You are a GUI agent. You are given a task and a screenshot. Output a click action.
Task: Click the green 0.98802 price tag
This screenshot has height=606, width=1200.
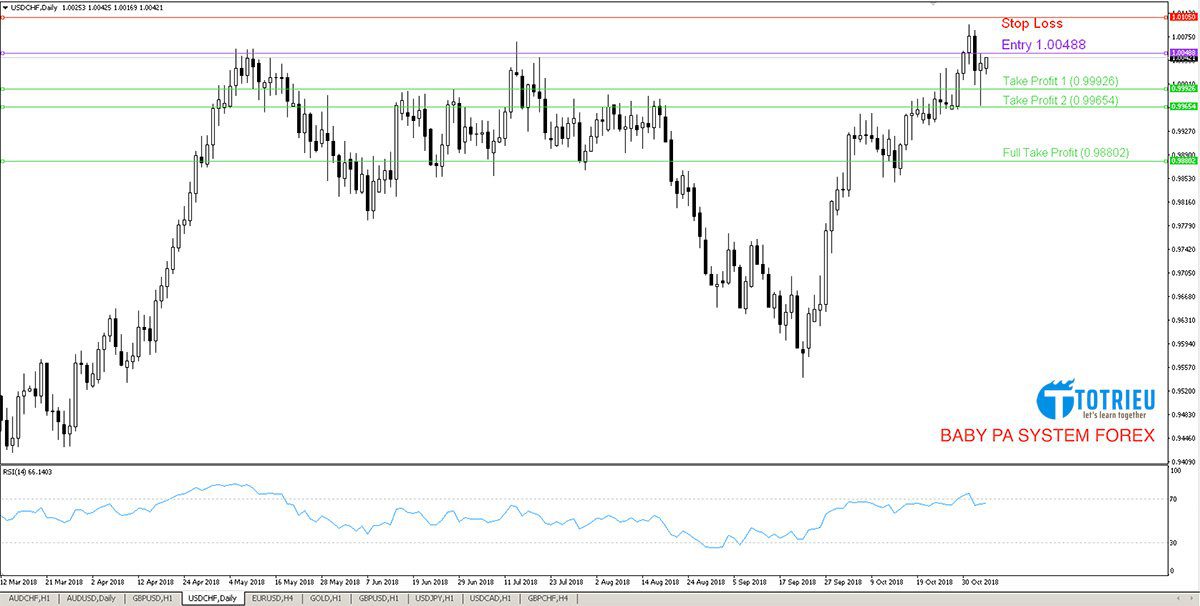pyautogui.click(x=1182, y=160)
